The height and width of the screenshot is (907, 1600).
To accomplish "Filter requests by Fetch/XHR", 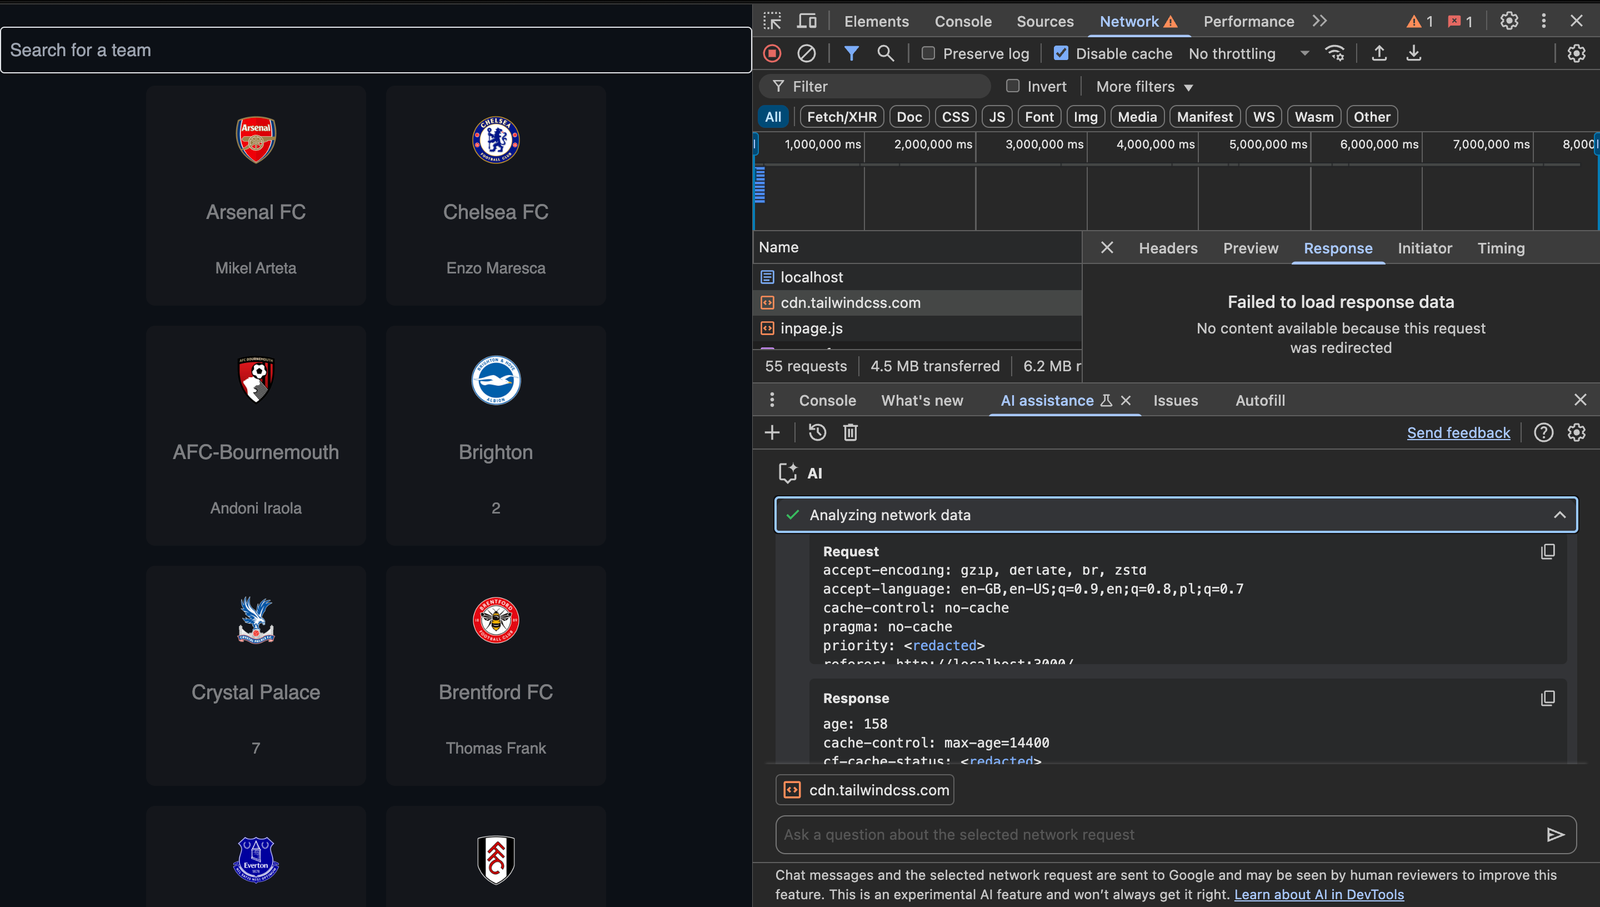I will click(842, 117).
